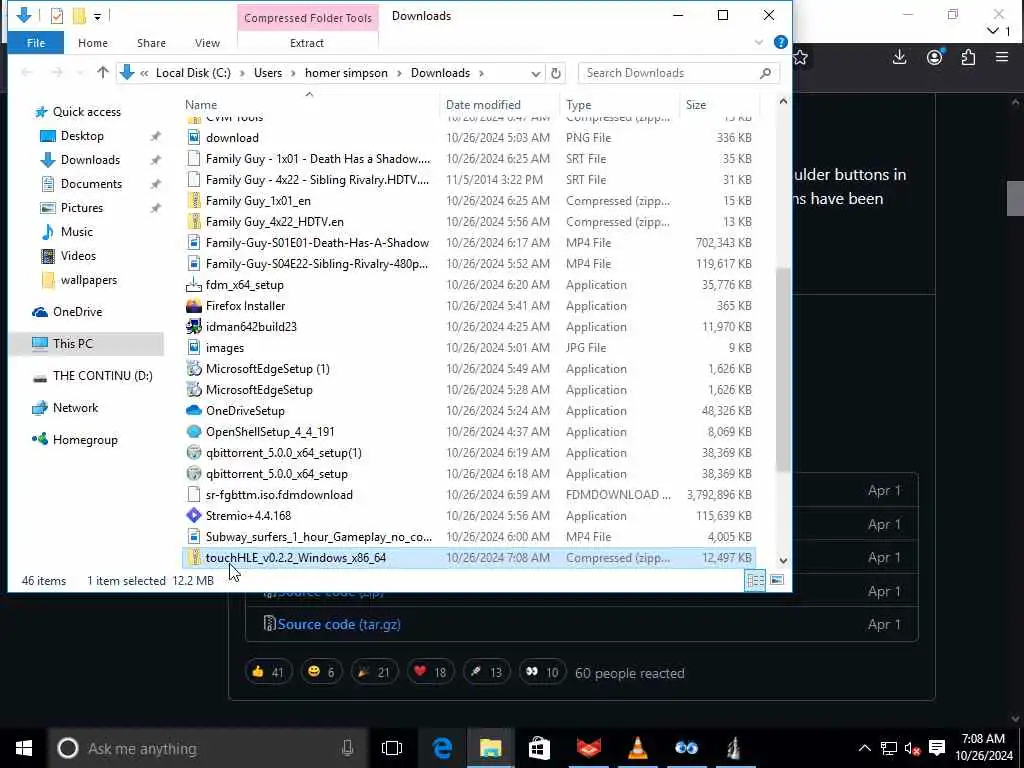Open VLC media player from taskbar
The height and width of the screenshot is (768, 1024).
pyautogui.click(x=637, y=748)
